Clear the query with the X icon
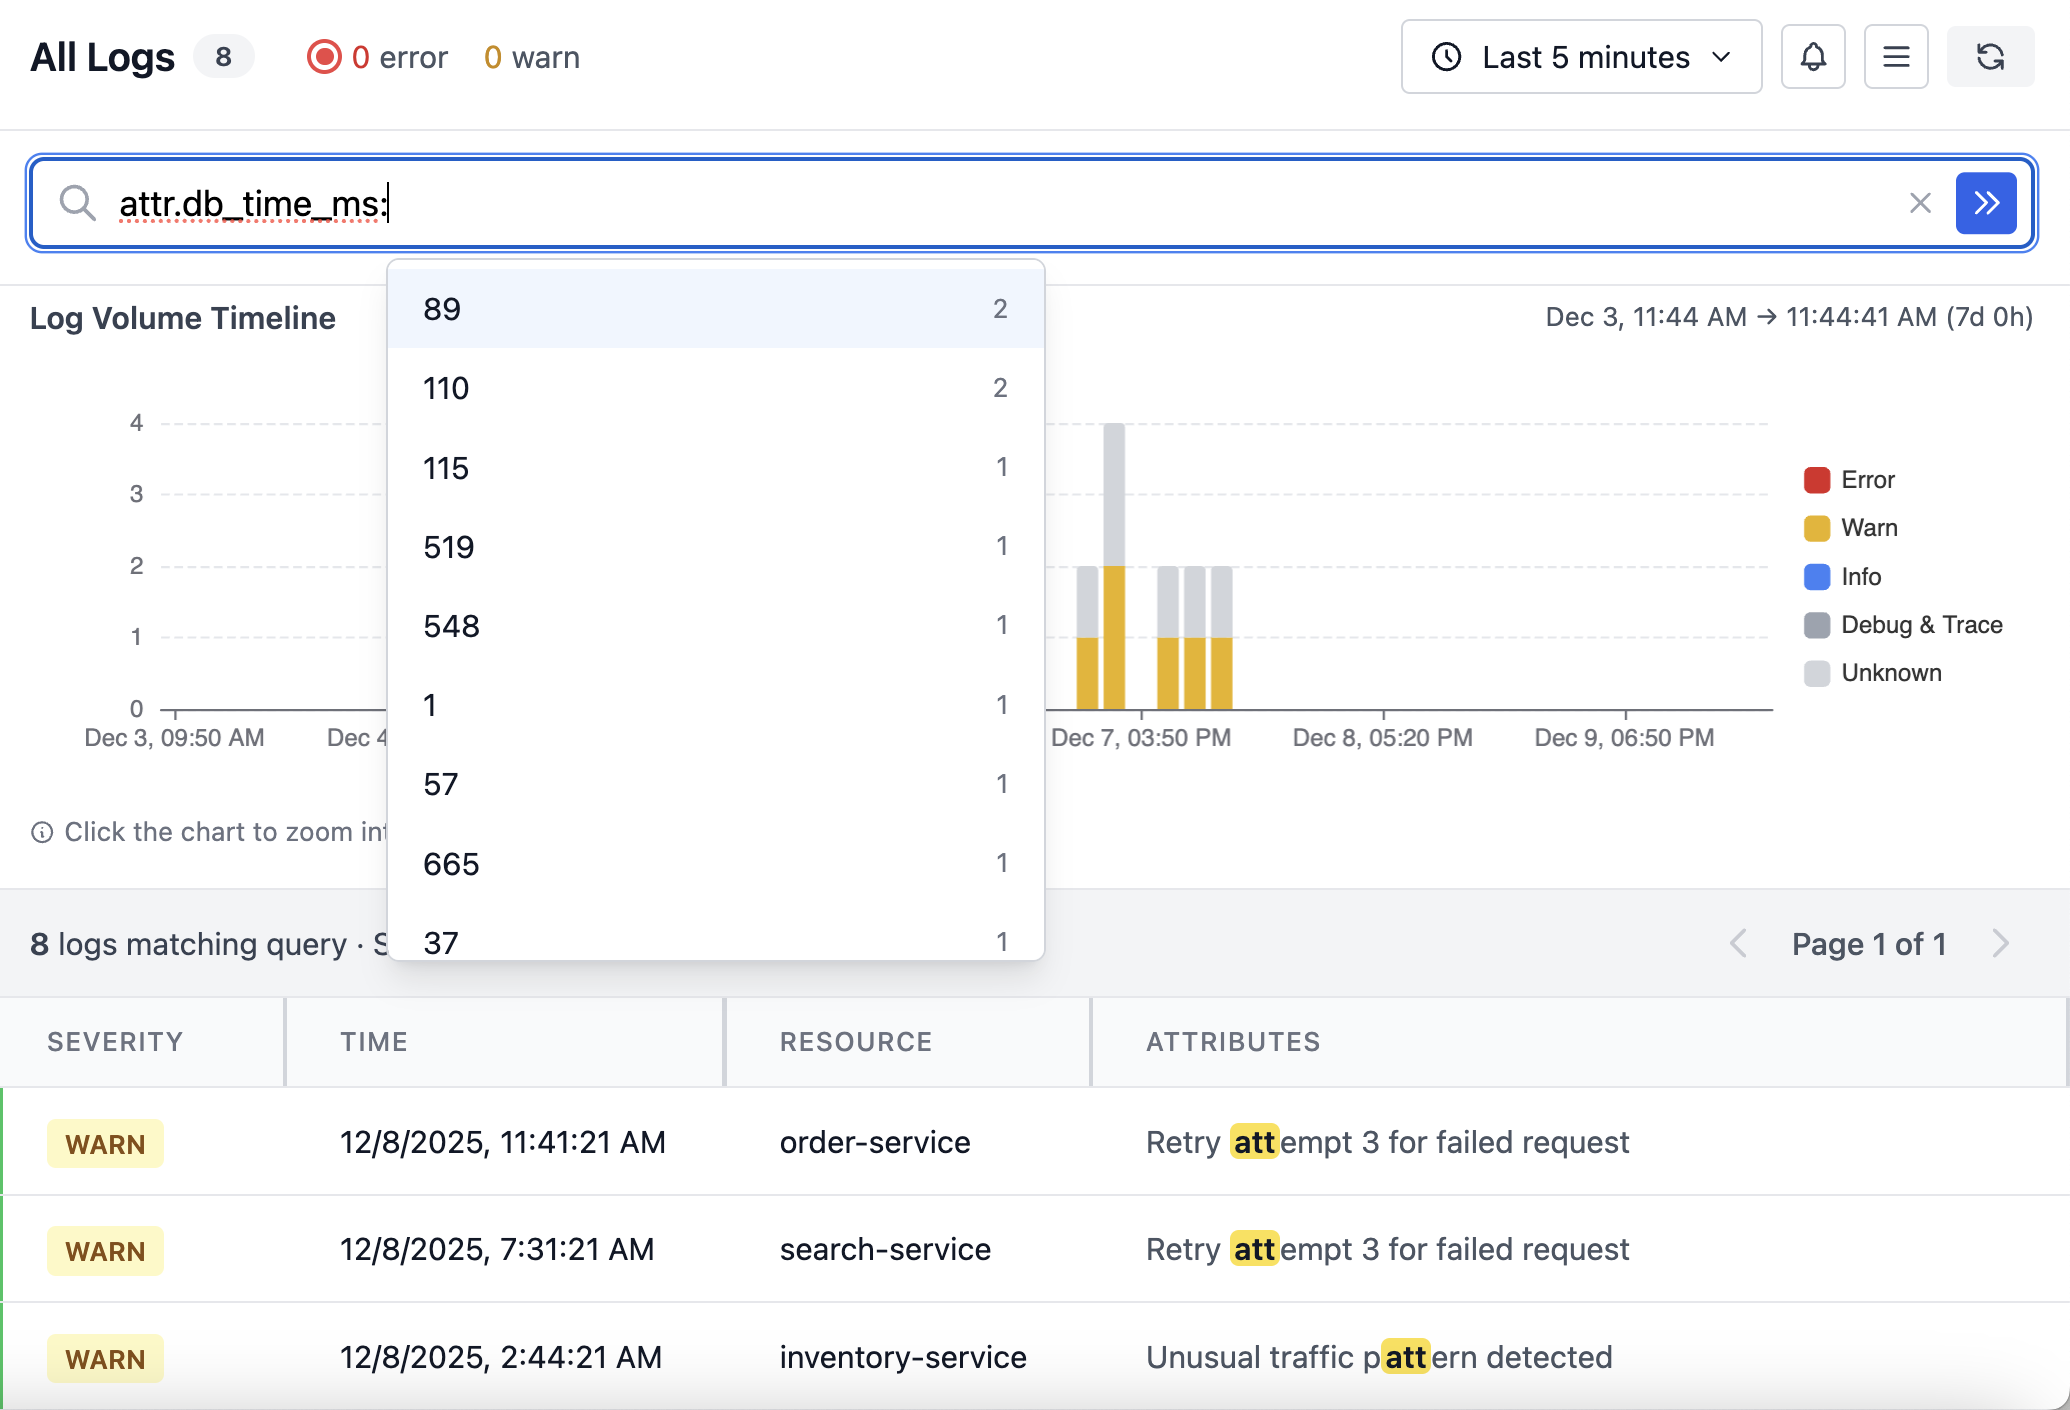The width and height of the screenshot is (2070, 1410). pyautogui.click(x=1921, y=203)
